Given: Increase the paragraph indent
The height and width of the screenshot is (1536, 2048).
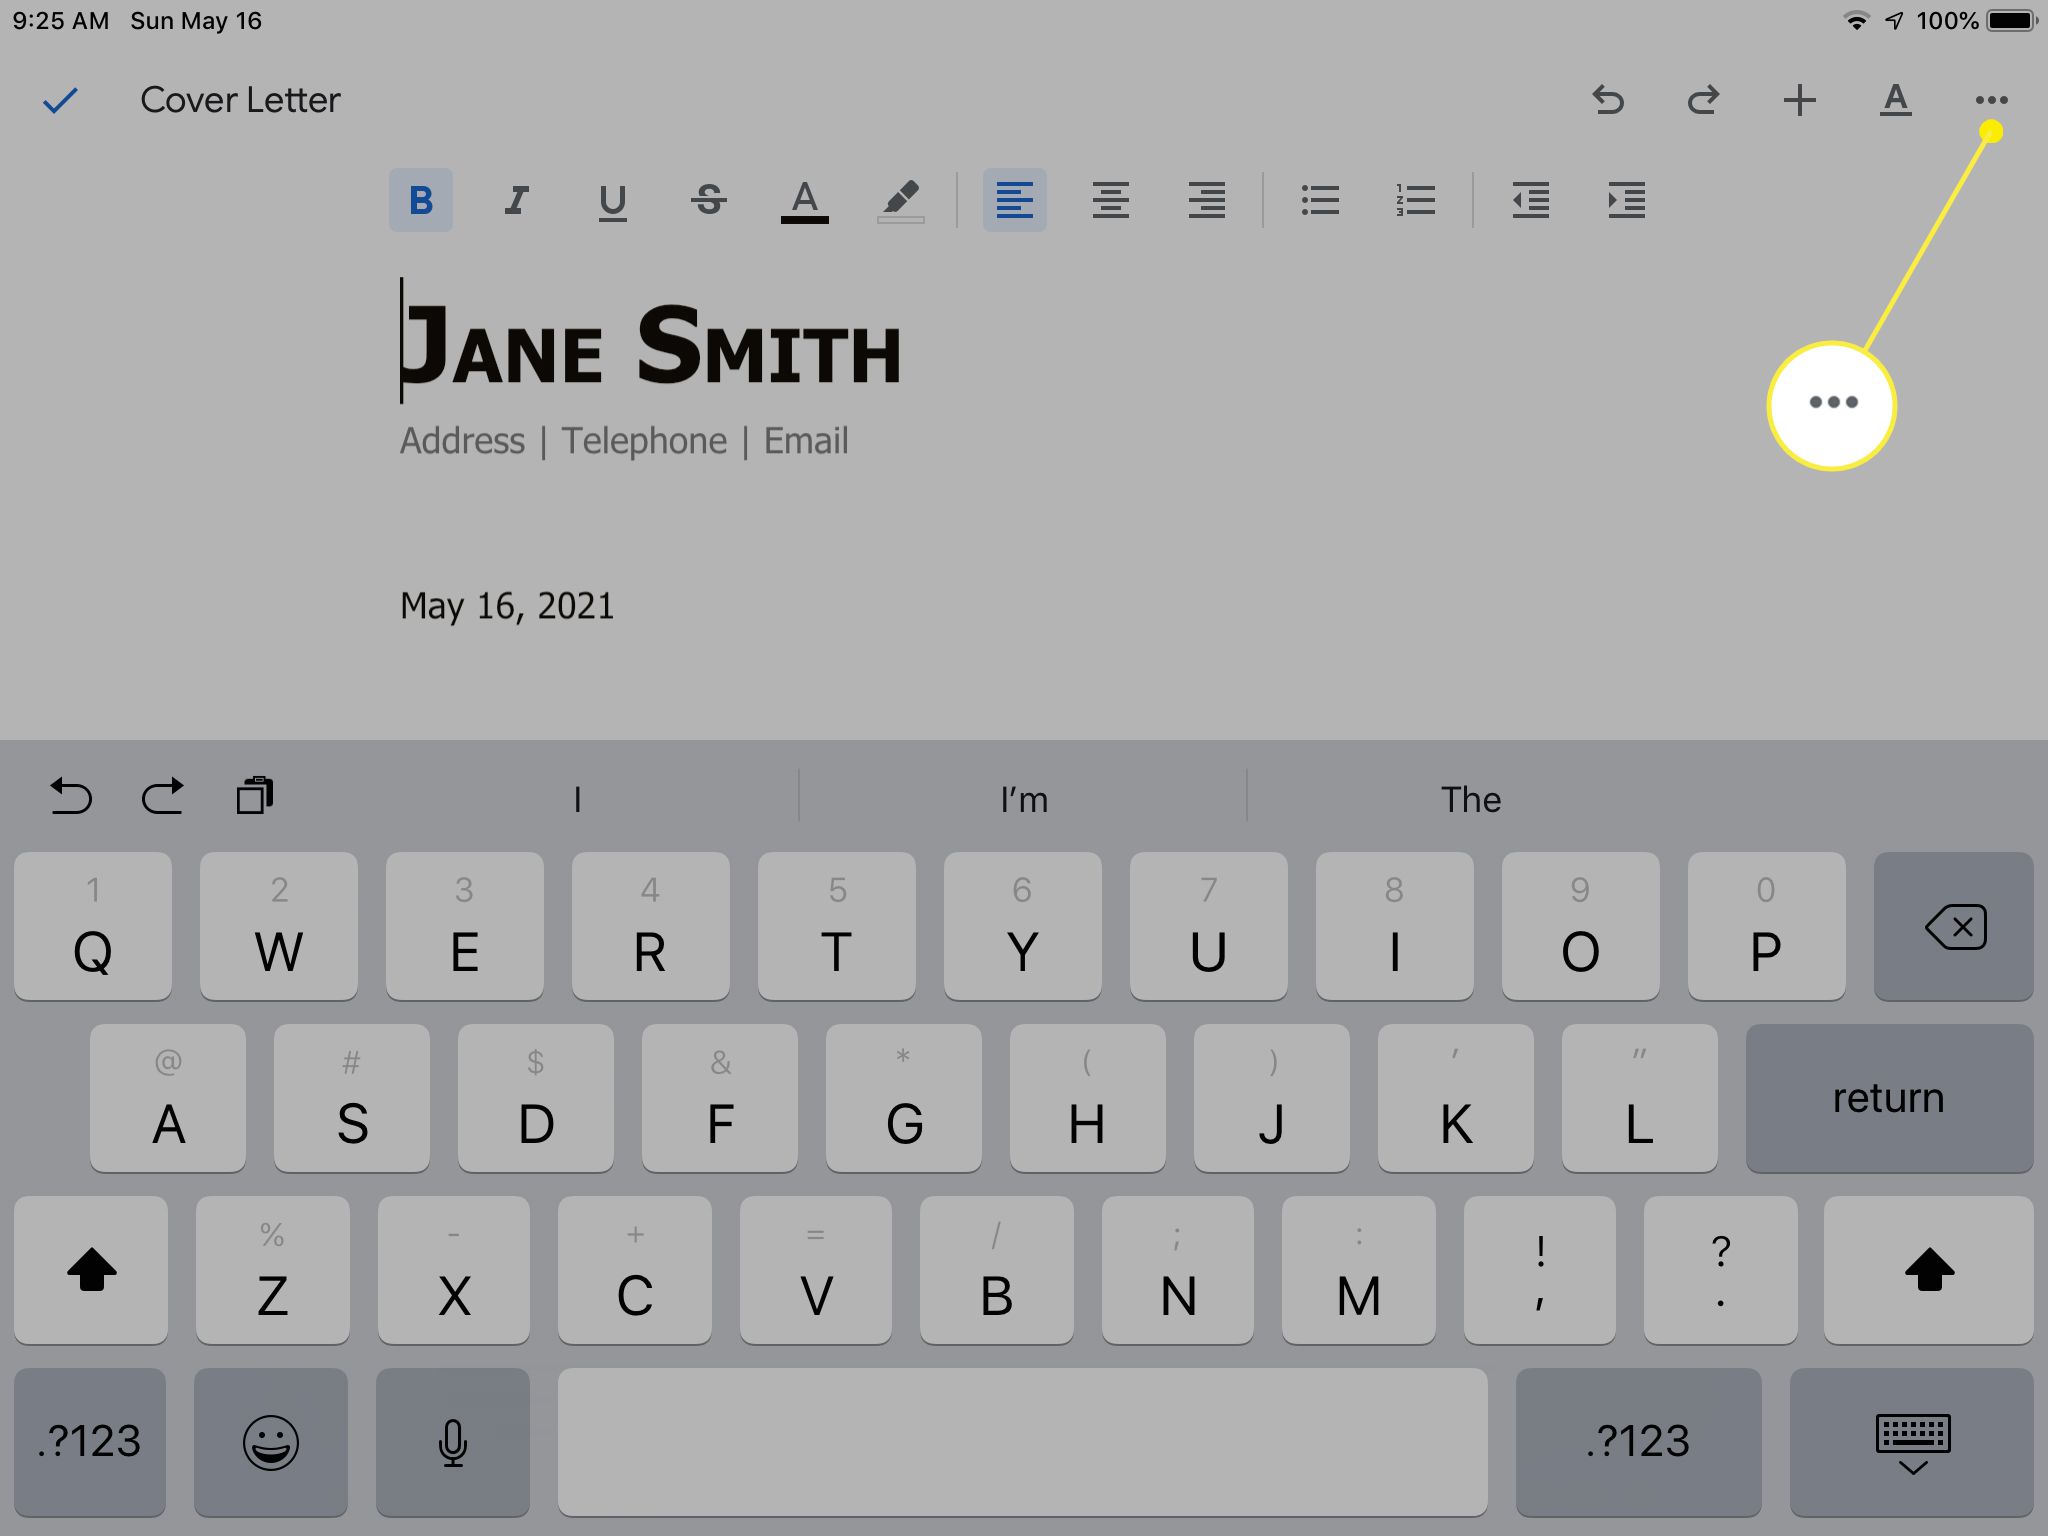Looking at the screenshot, I should pos(1626,200).
